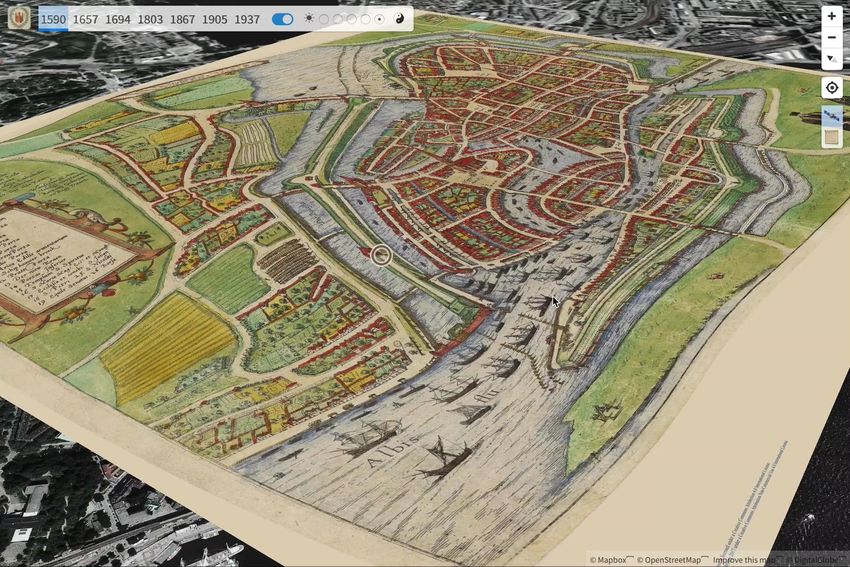Click the sun brightness icon
The height and width of the screenshot is (567, 850).
(x=309, y=18)
